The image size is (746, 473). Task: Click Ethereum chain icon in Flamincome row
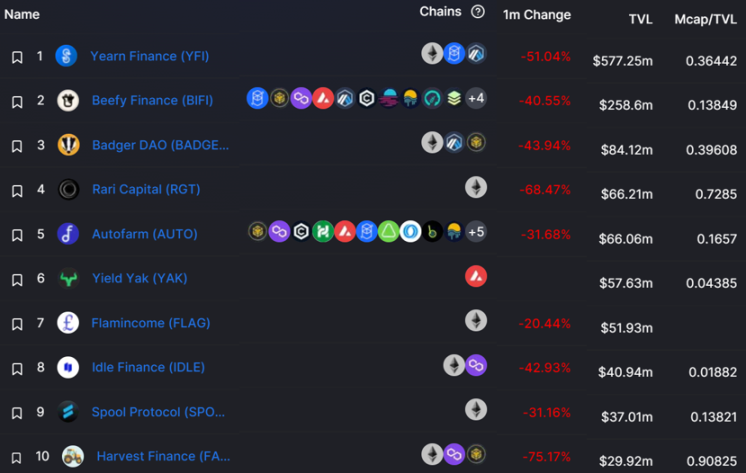click(x=476, y=321)
